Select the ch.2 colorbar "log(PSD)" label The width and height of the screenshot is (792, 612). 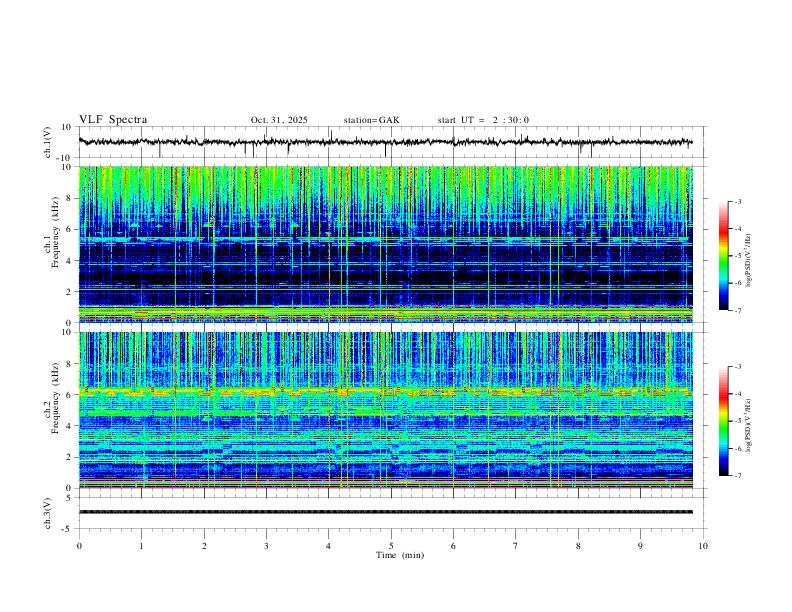click(748, 425)
